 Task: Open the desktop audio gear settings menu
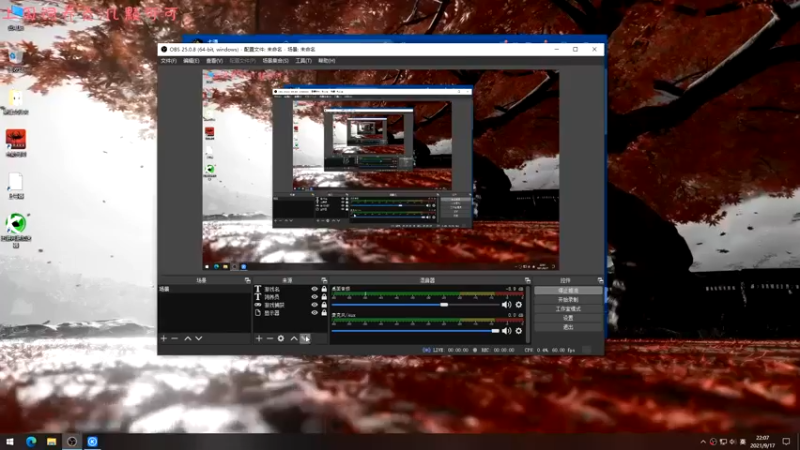pos(518,304)
